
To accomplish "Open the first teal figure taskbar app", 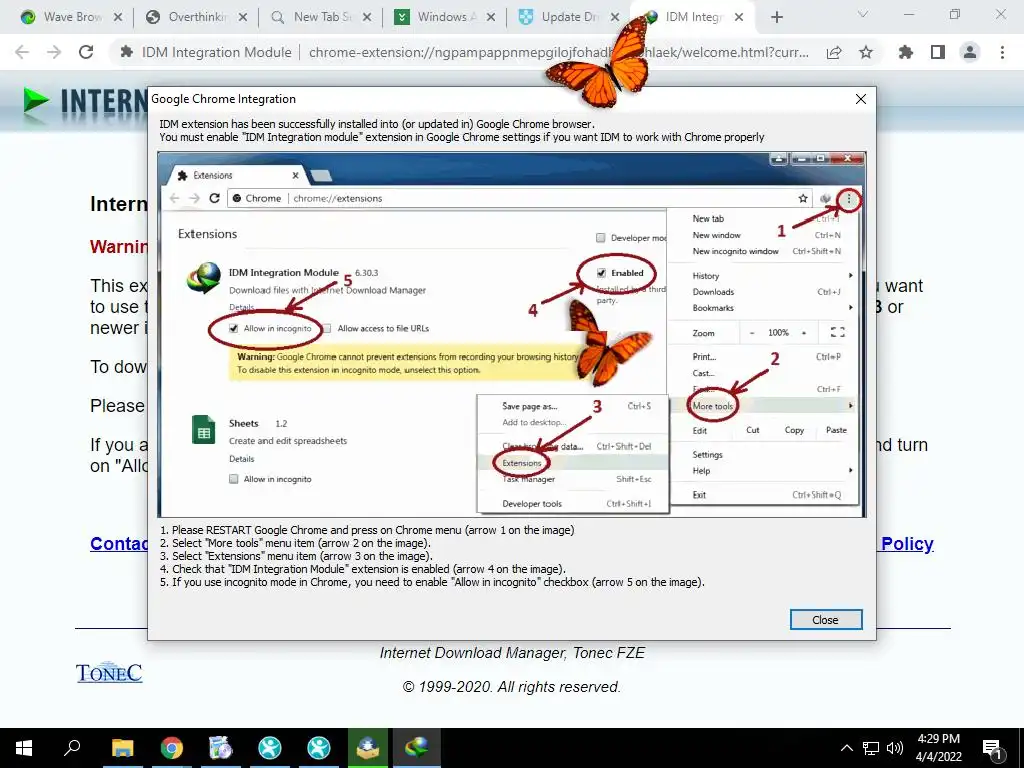I will click(x=269, y=748).
